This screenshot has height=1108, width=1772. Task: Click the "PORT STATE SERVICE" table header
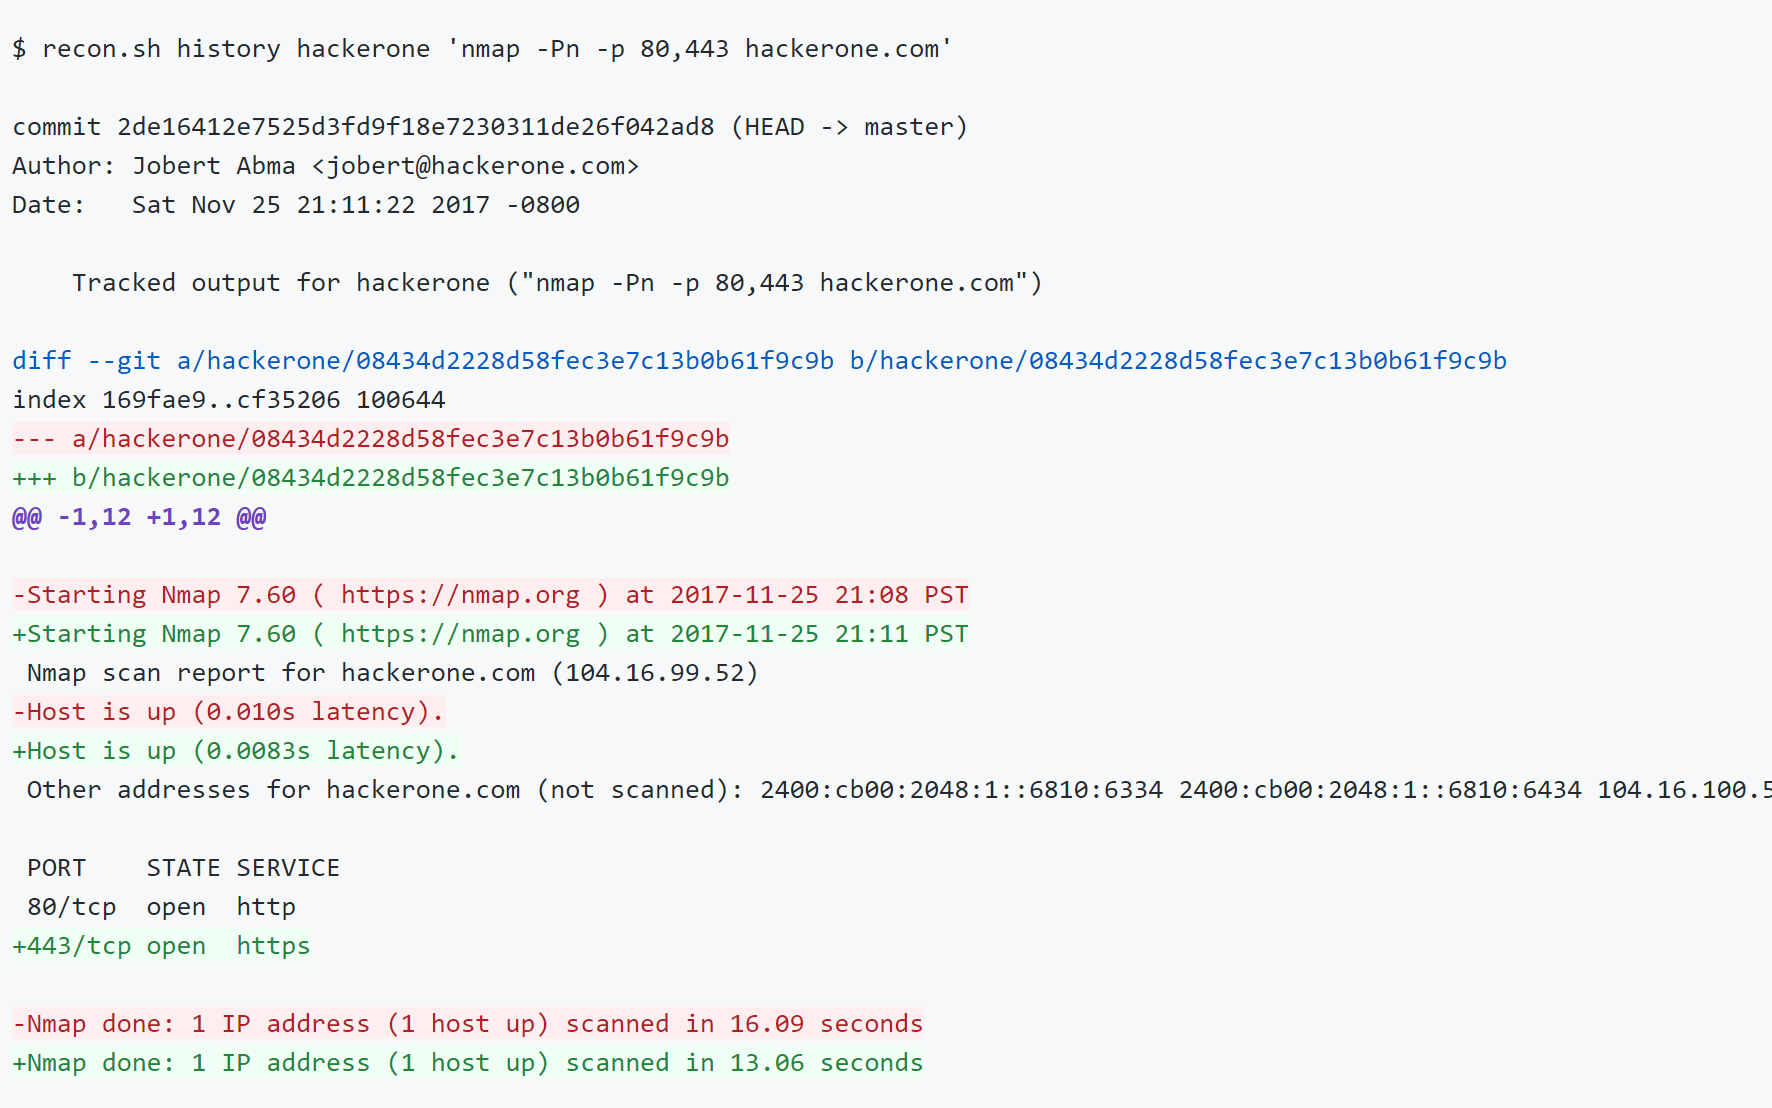click(183, 868)
